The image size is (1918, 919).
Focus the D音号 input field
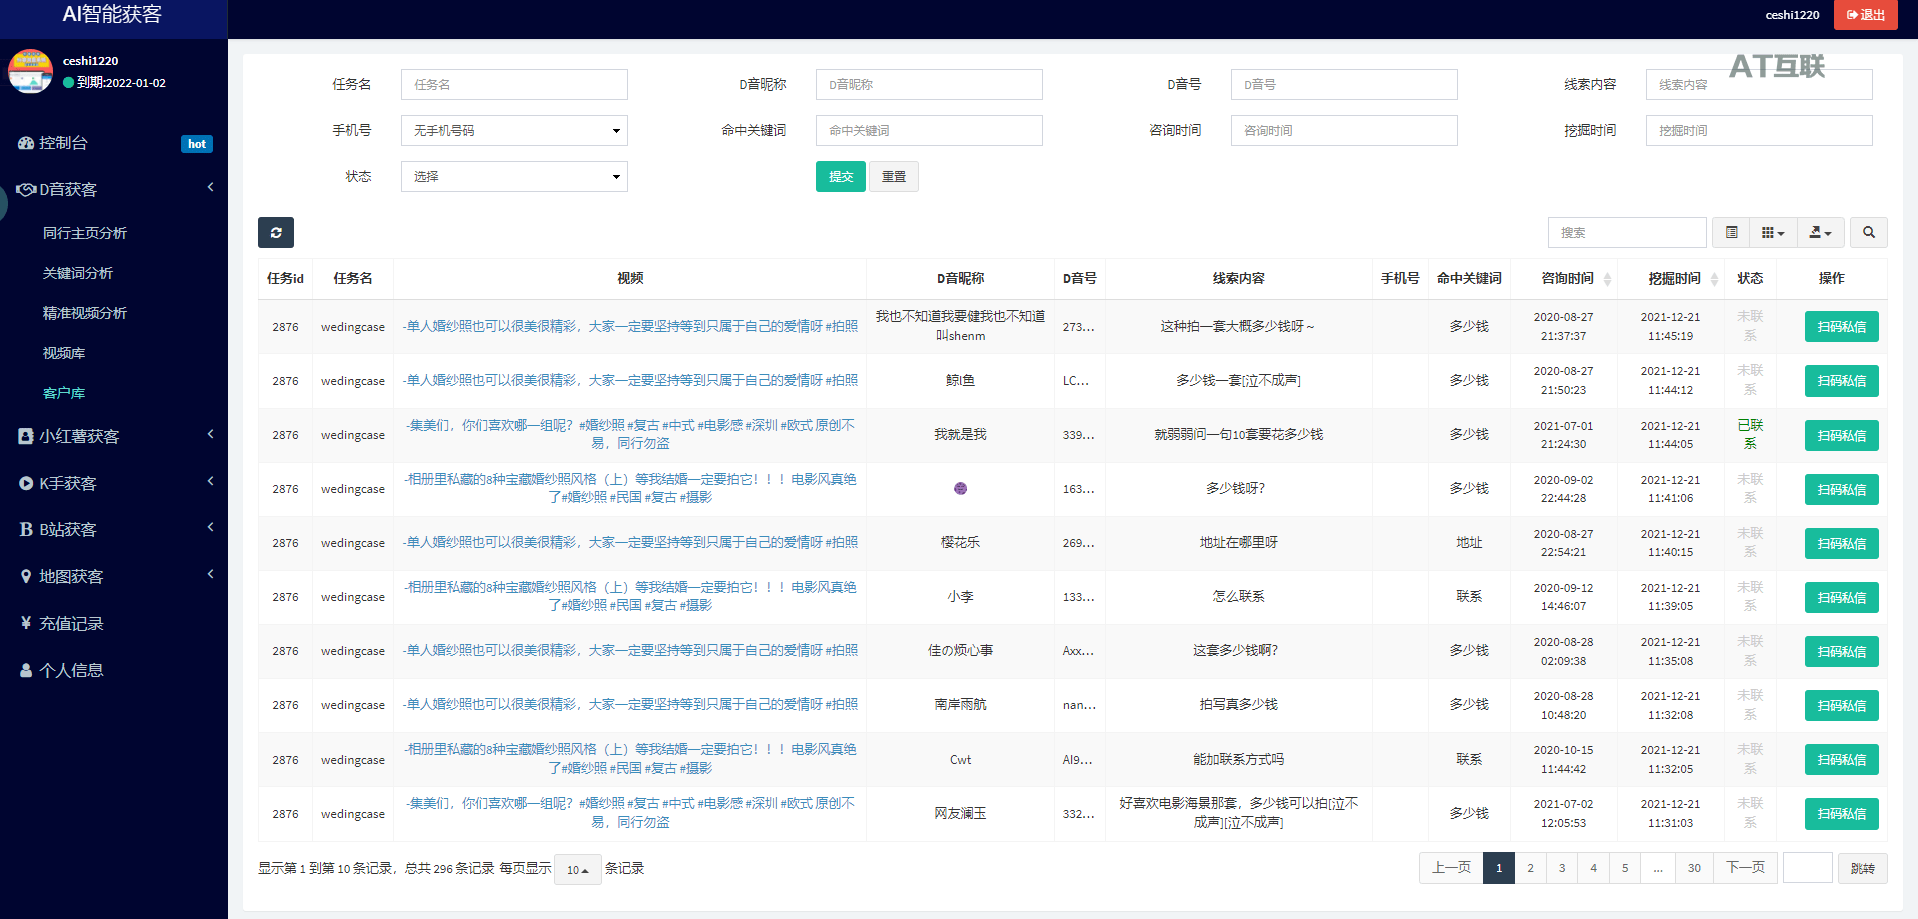1344,84
